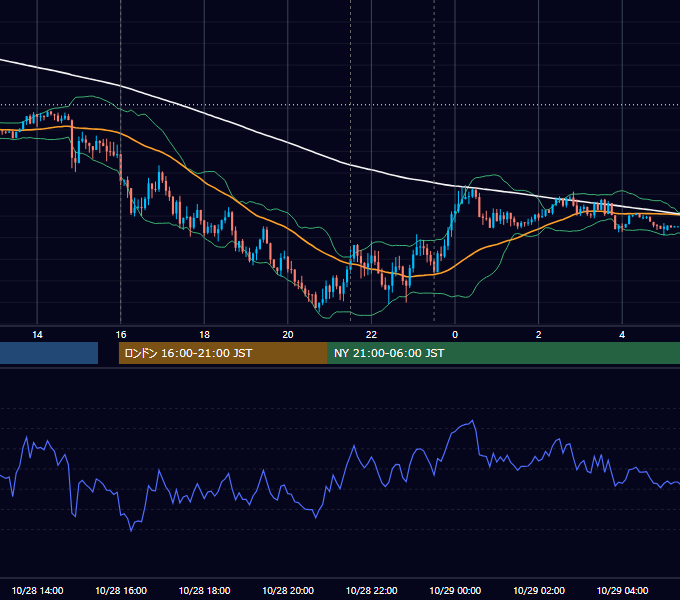The height and width of the screenshot is (600, 680).
Task: Click the 10/29 00:00 date label
Action: click(x=455, y=590)
